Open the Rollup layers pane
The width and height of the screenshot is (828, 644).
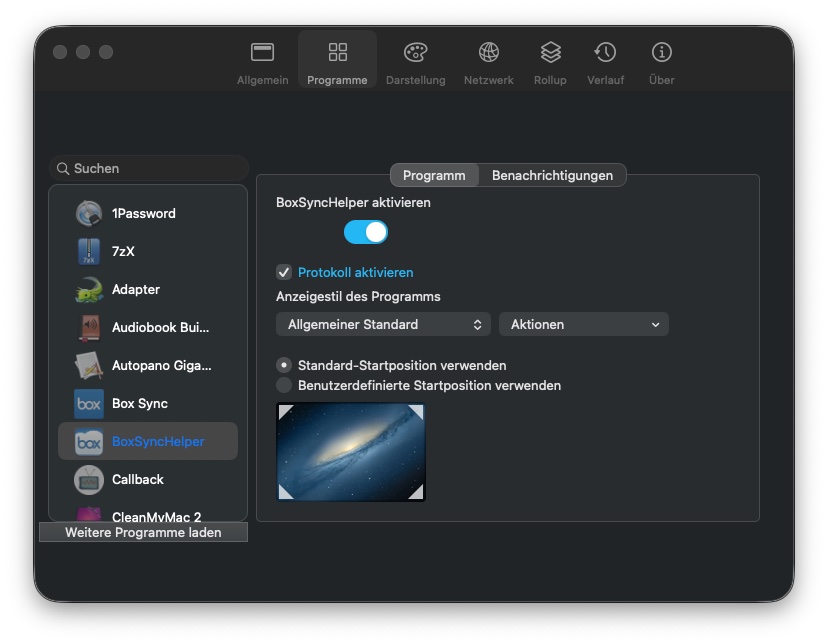550,62
